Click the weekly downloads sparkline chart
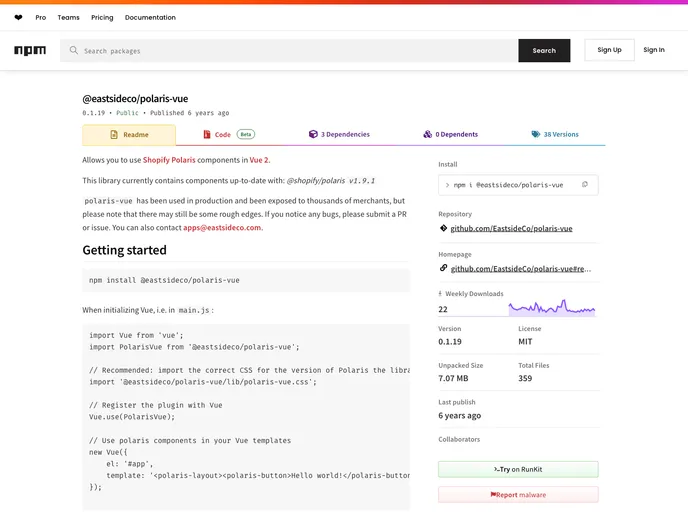The height and width of the screenshot is (512, 688). coord(552,307)
